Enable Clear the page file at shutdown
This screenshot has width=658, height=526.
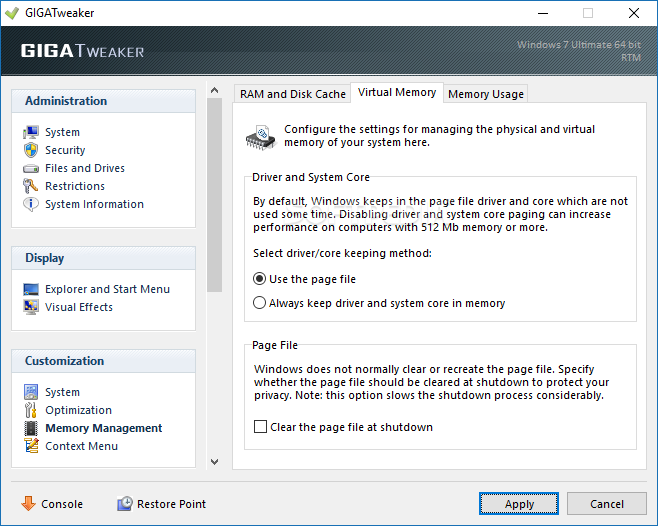coord(343,427)
